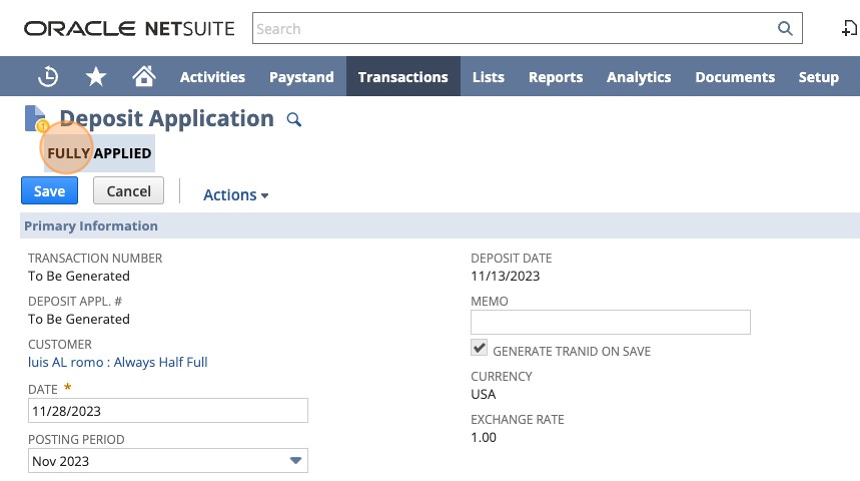
Task: Click into the Memo field
Action: tap(610, 322)
